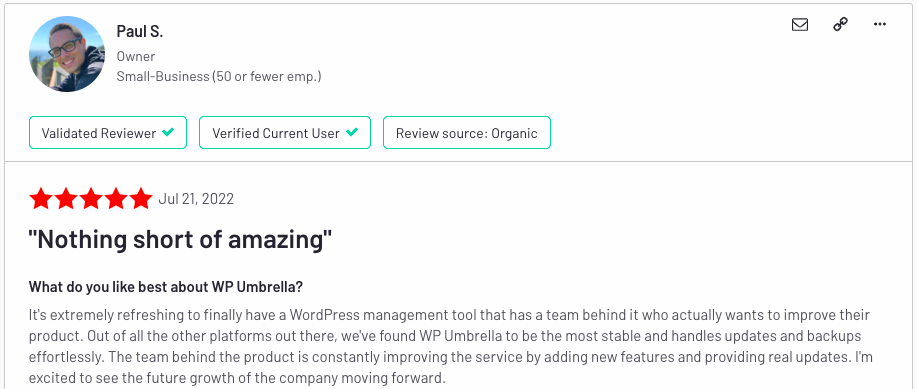This screenshot has width=917, height=389.
Task: Copy review link via chain icon
Action: [840, 25]
